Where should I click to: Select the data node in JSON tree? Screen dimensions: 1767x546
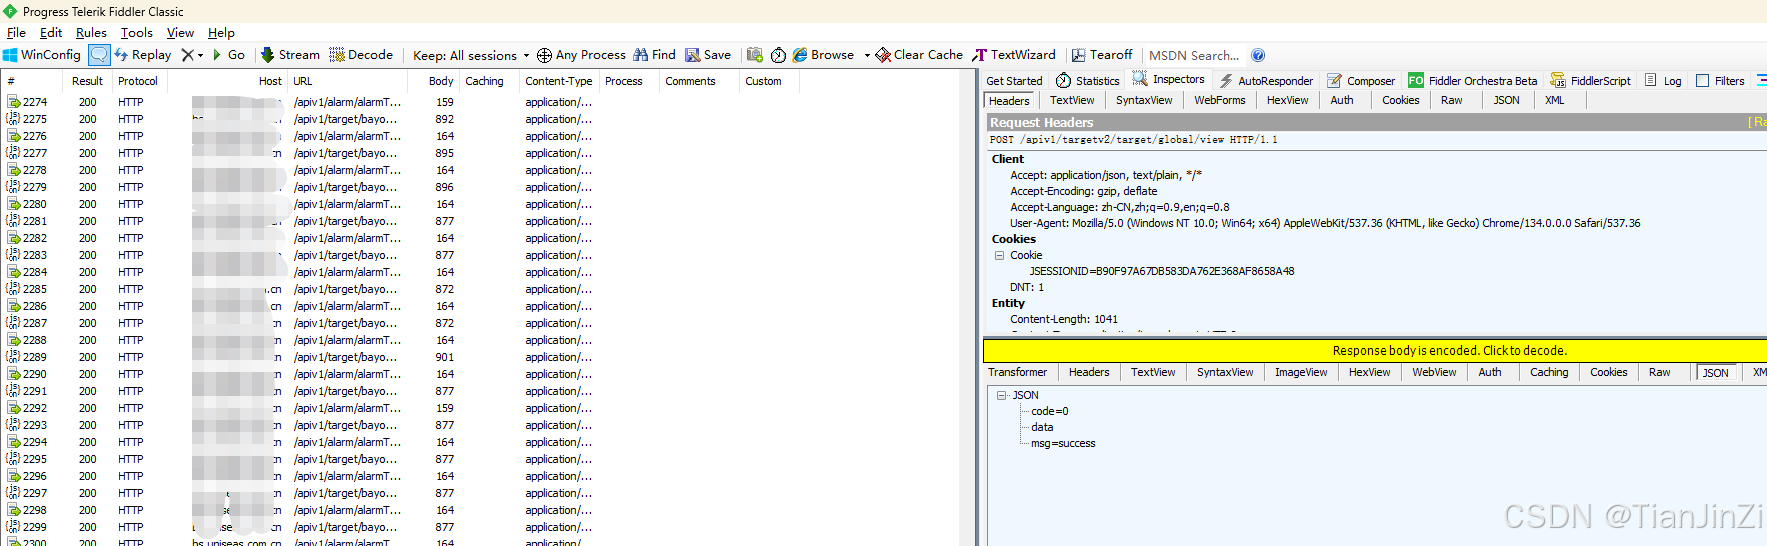[1042, 428]
